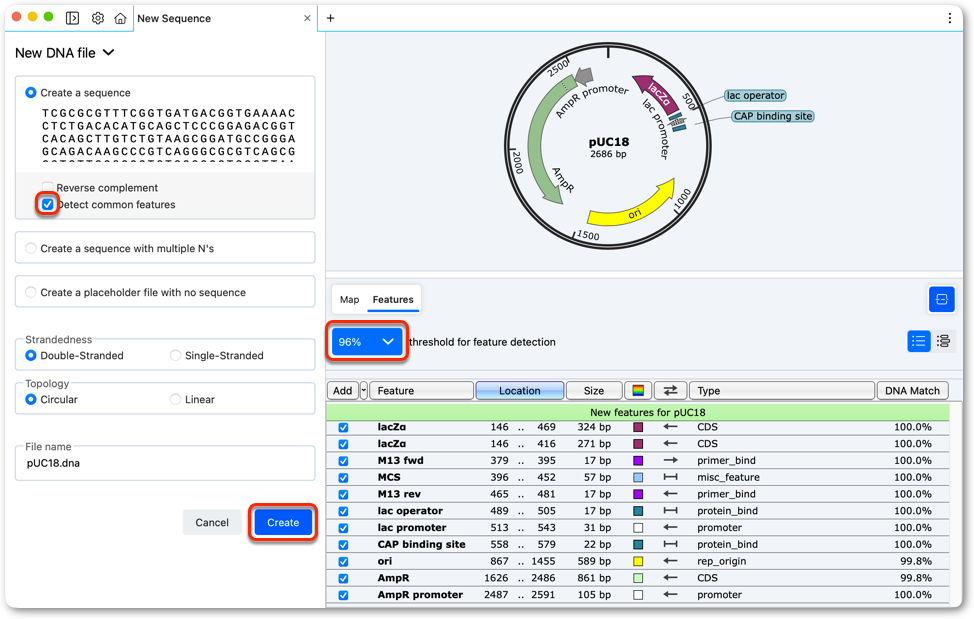Screen dimensions: 974x619
Task: Uncheck Detect common features checkbox
Action: click(48, 204)
